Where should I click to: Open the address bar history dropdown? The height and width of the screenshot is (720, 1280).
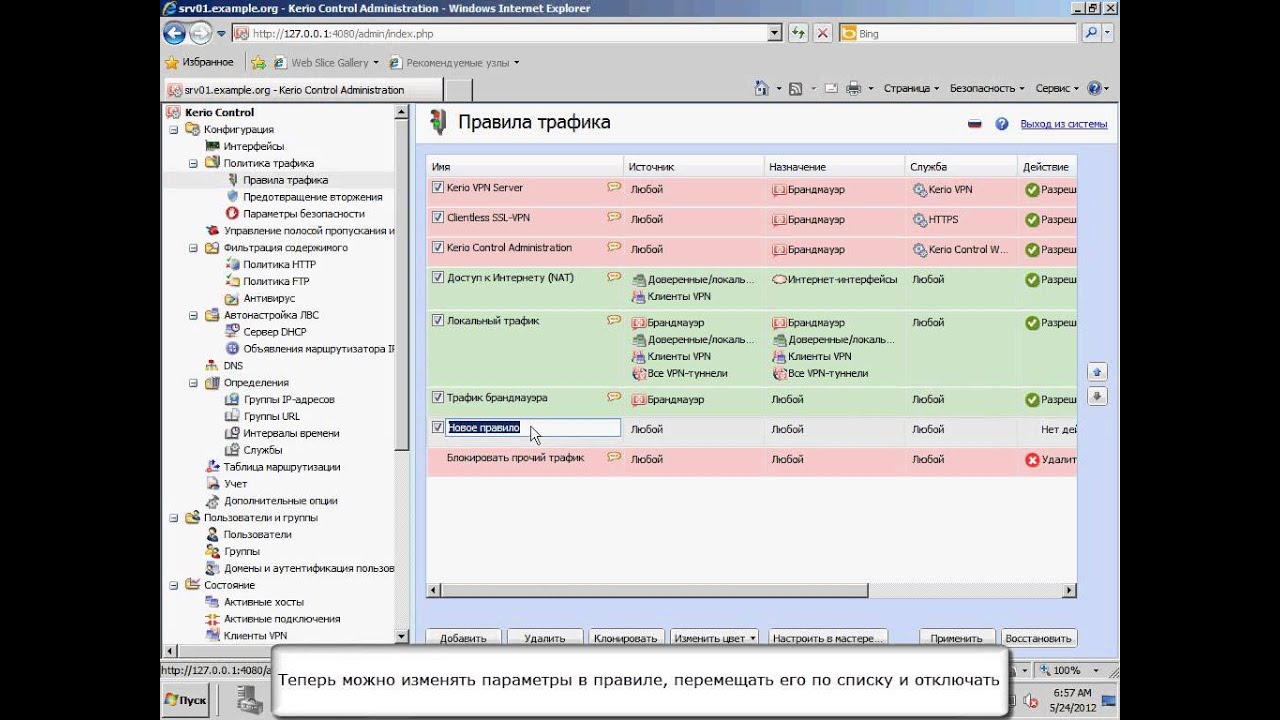point(775,33)
